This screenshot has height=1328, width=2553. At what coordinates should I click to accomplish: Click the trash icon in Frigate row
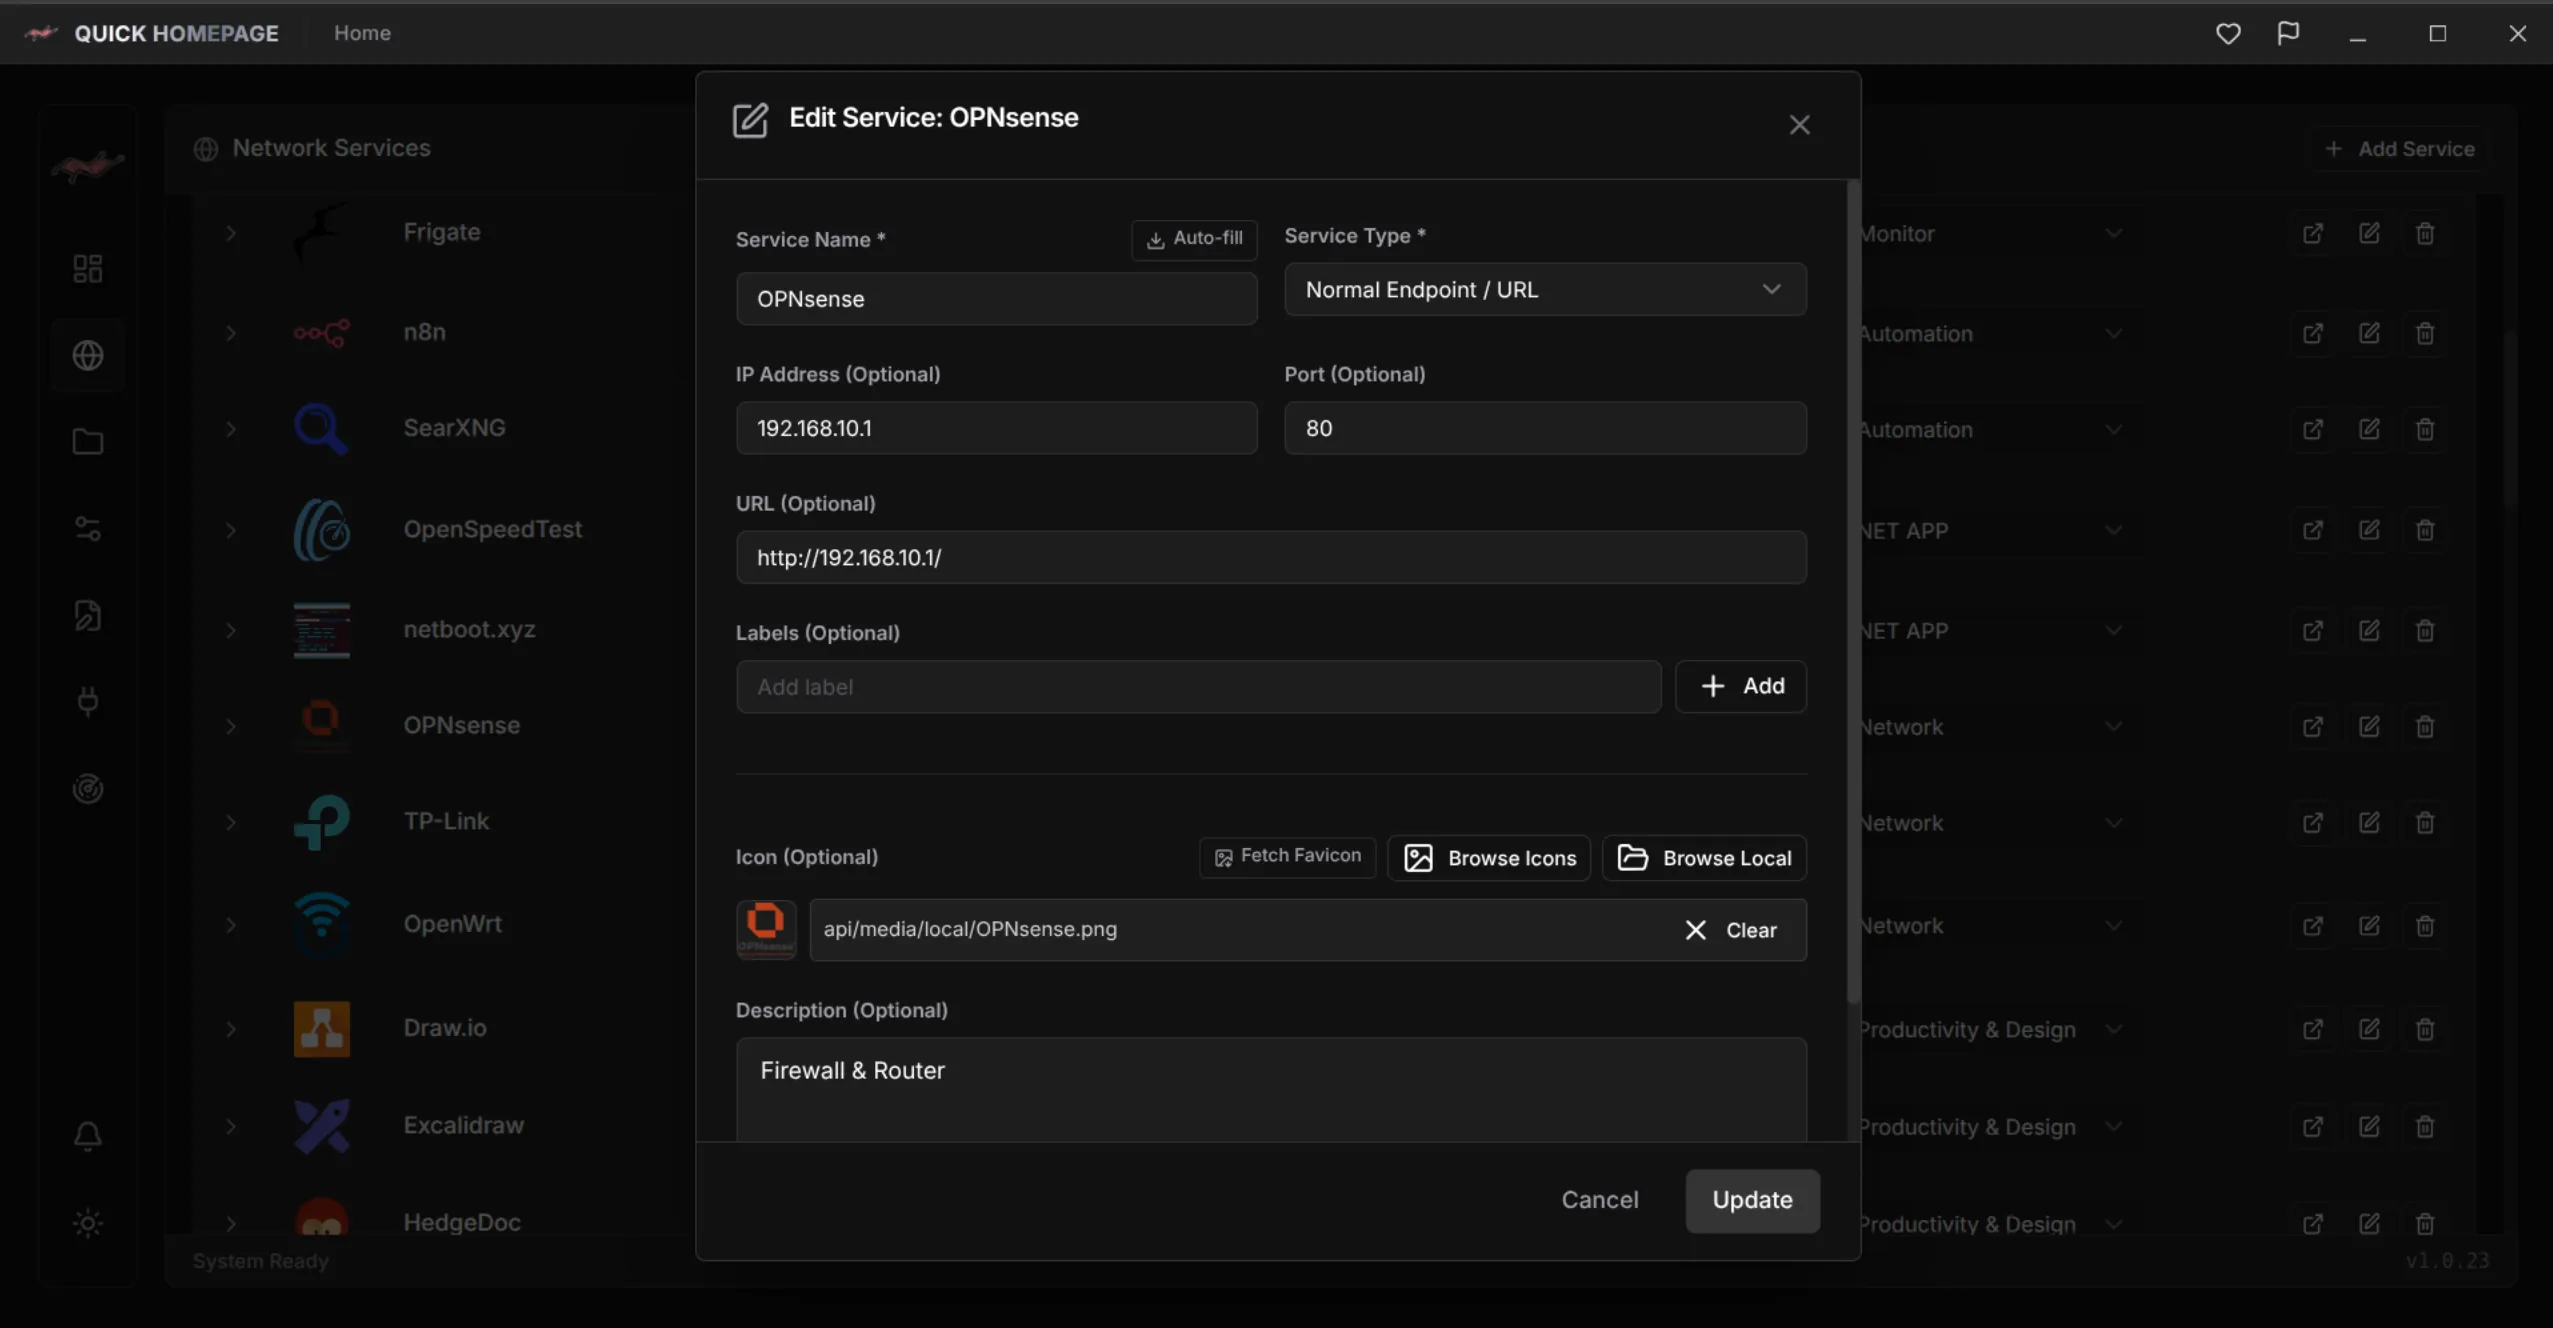(x=2425, y=233)
